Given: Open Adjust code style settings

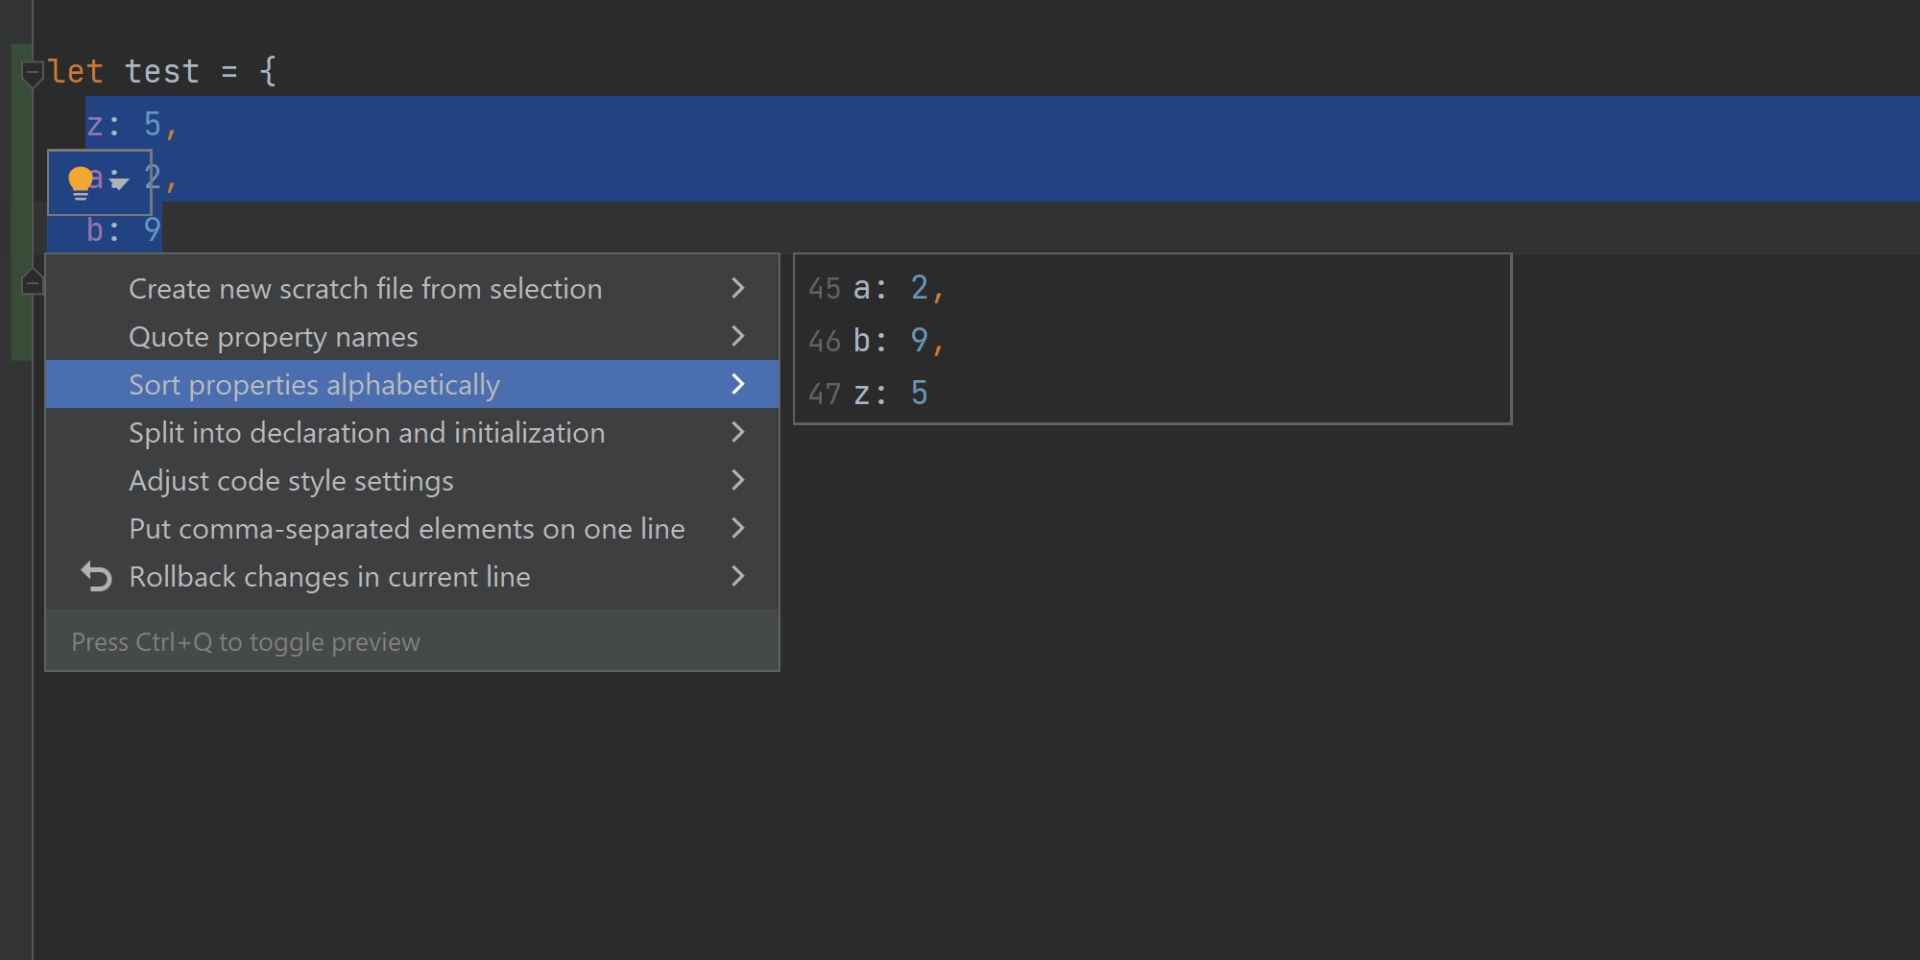Looking at the screenshot, I should point(412,481).
